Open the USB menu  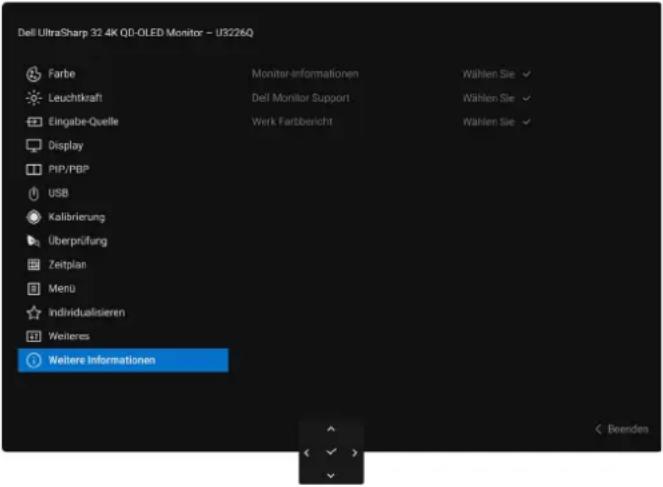[x=58, y=193]
